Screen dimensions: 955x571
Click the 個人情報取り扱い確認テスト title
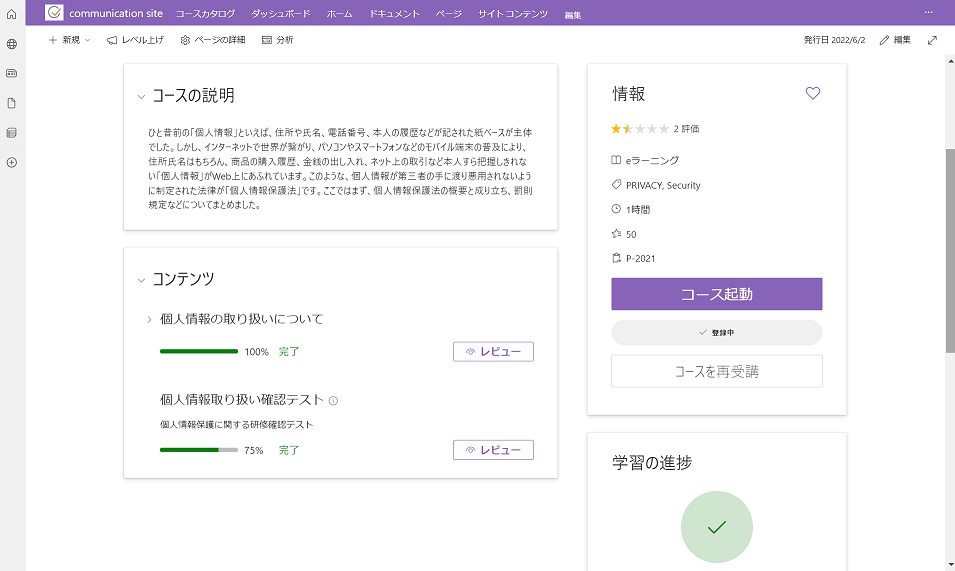241,399
